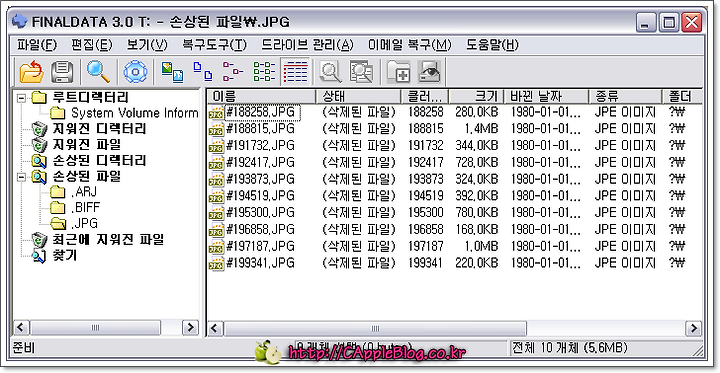Select 루트디렉터리 in the tree

[90, 97]
